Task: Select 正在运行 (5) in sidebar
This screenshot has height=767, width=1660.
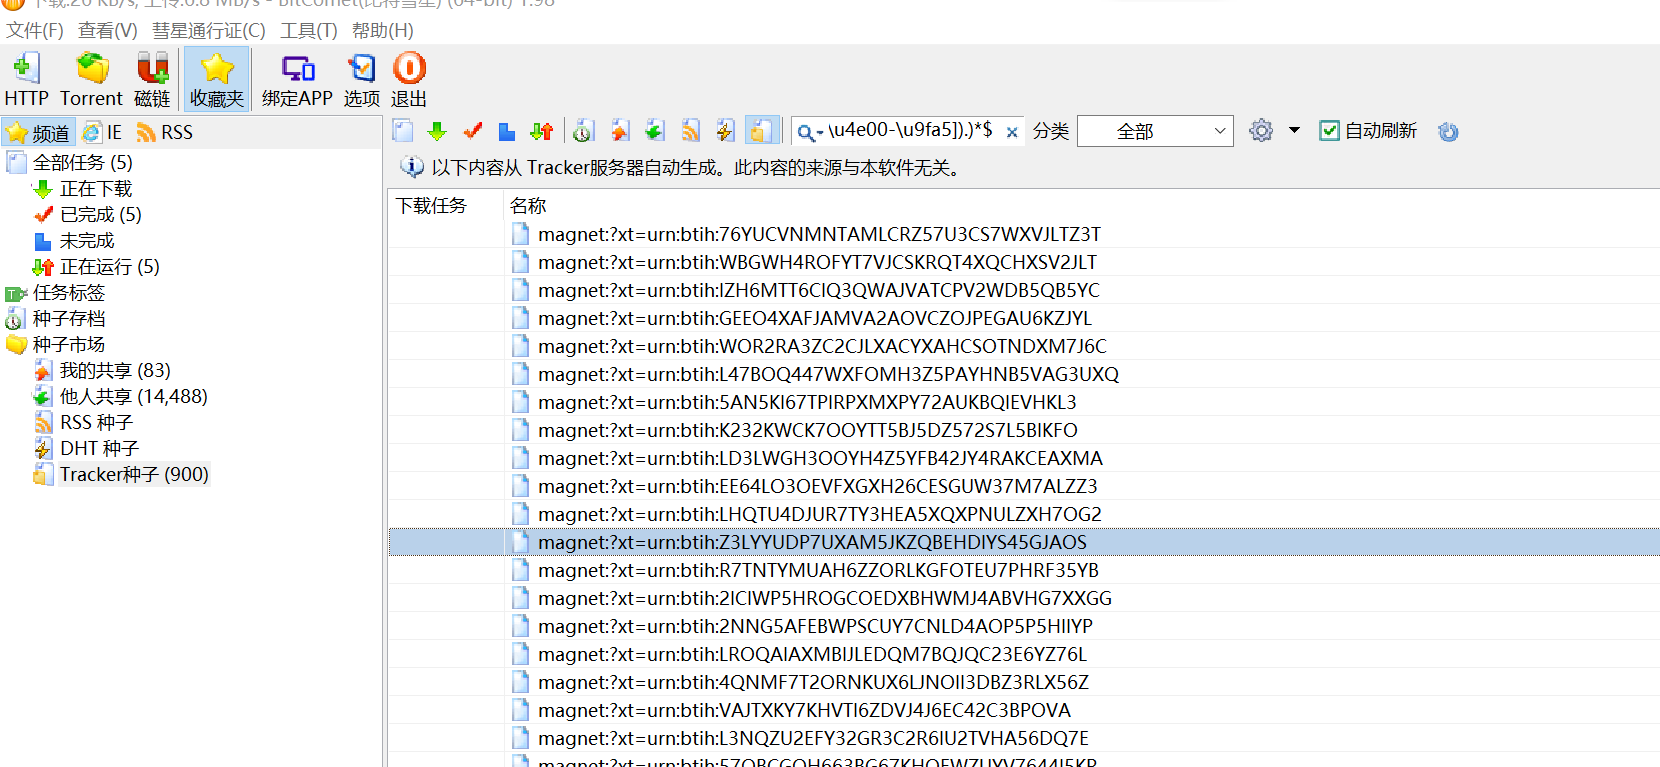Action: click(x=110, y=266)
